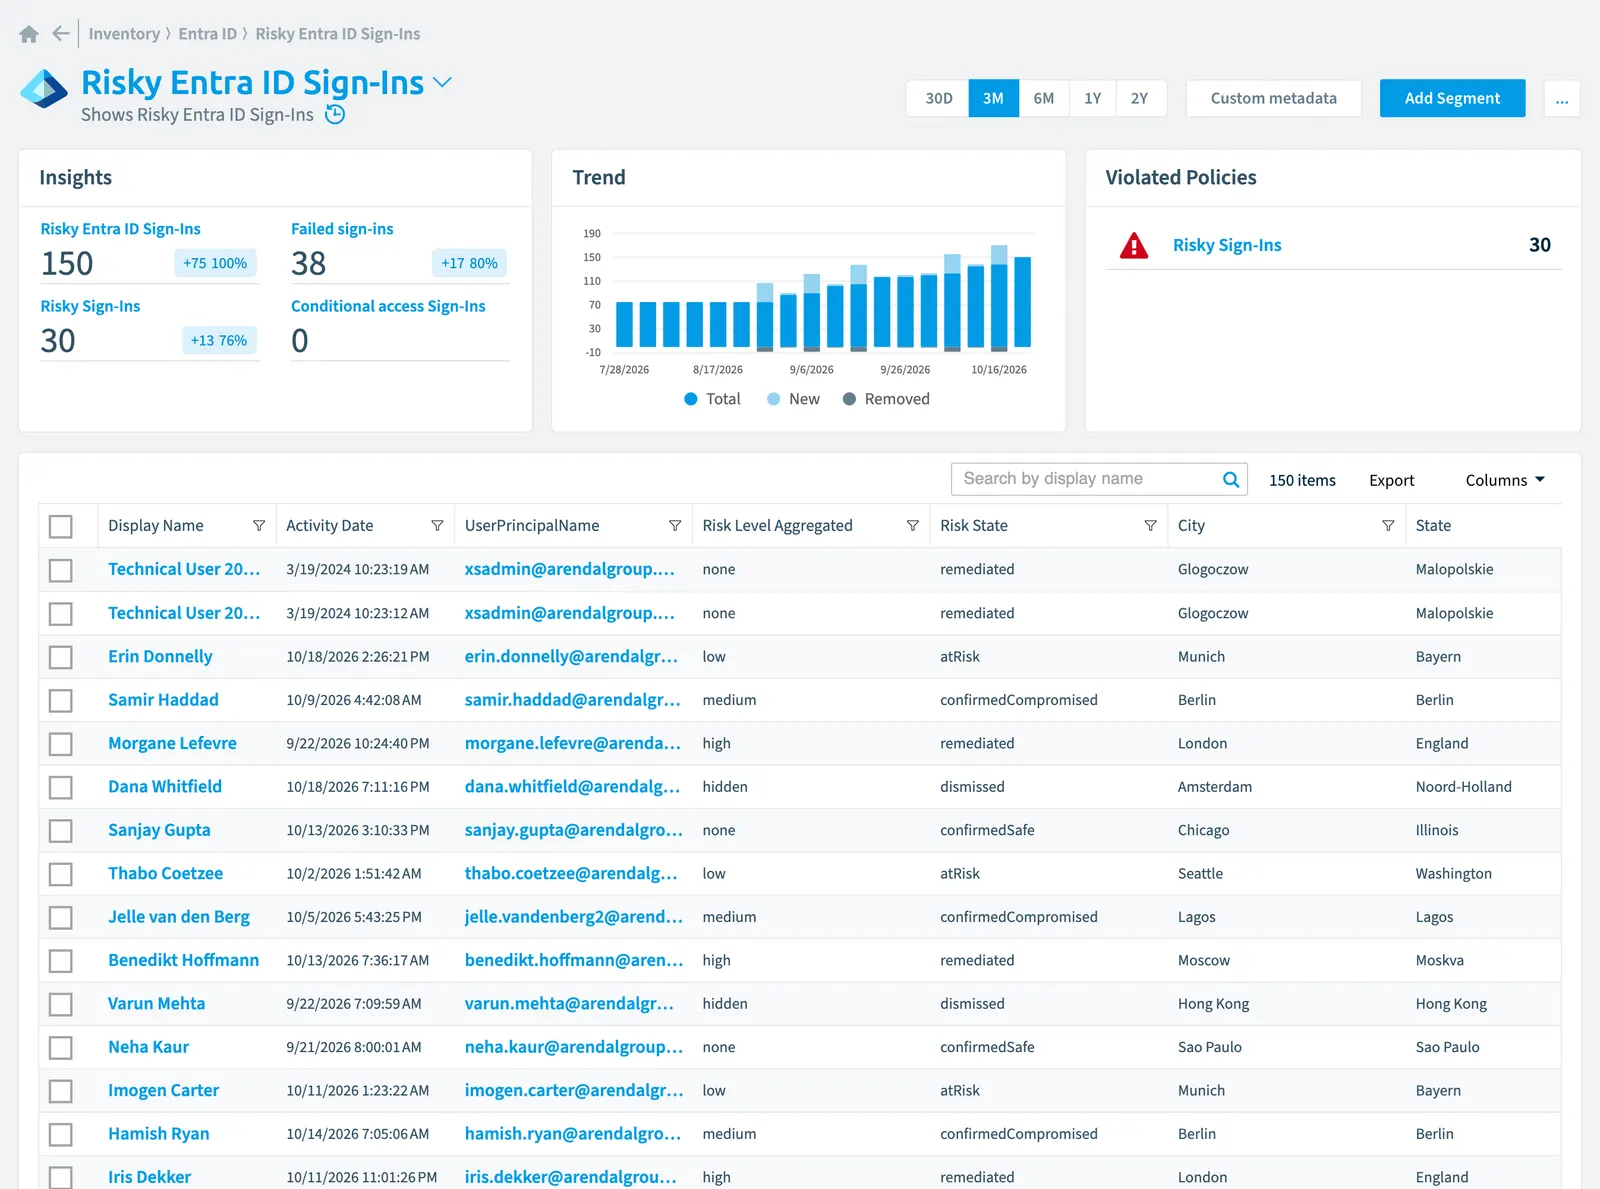This screenshot has height=1189, width=1600.
Task: Open the Hamish Ryan display name link
Action: tap(158, 1134)
